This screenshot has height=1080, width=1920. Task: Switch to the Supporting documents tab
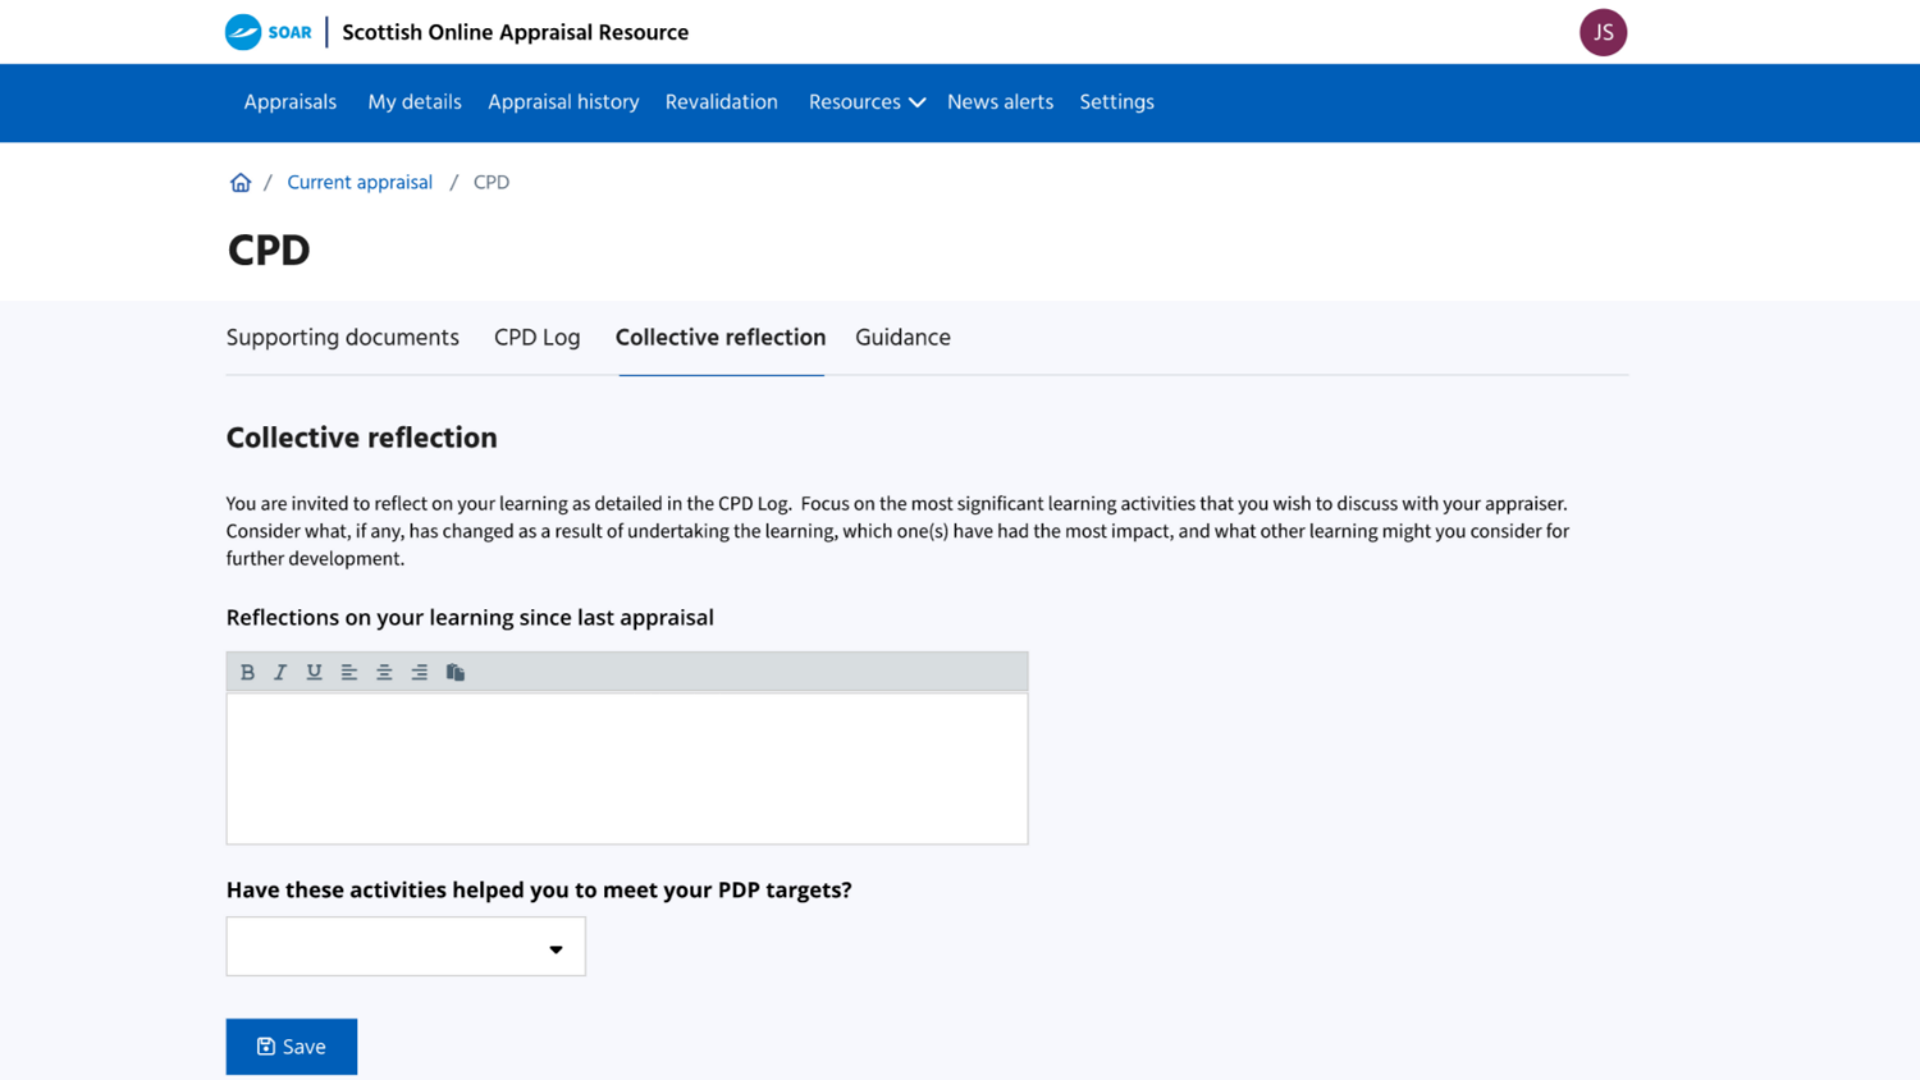click(x=342, y=338)
